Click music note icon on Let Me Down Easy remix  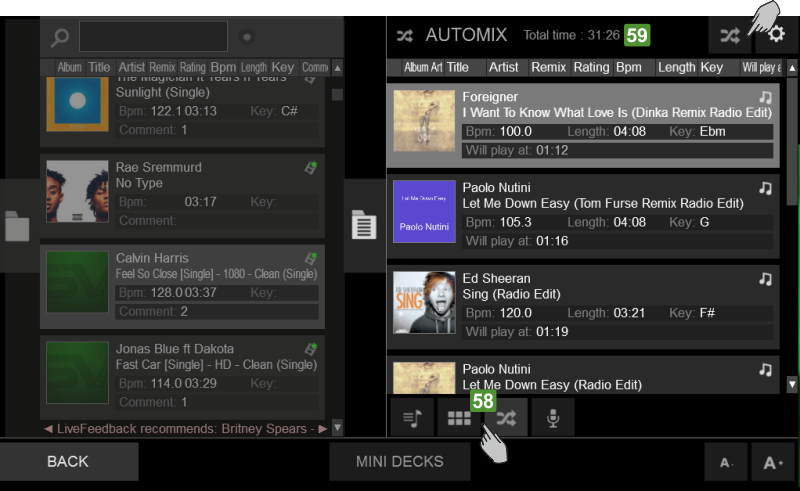click(x=765, y=188)
